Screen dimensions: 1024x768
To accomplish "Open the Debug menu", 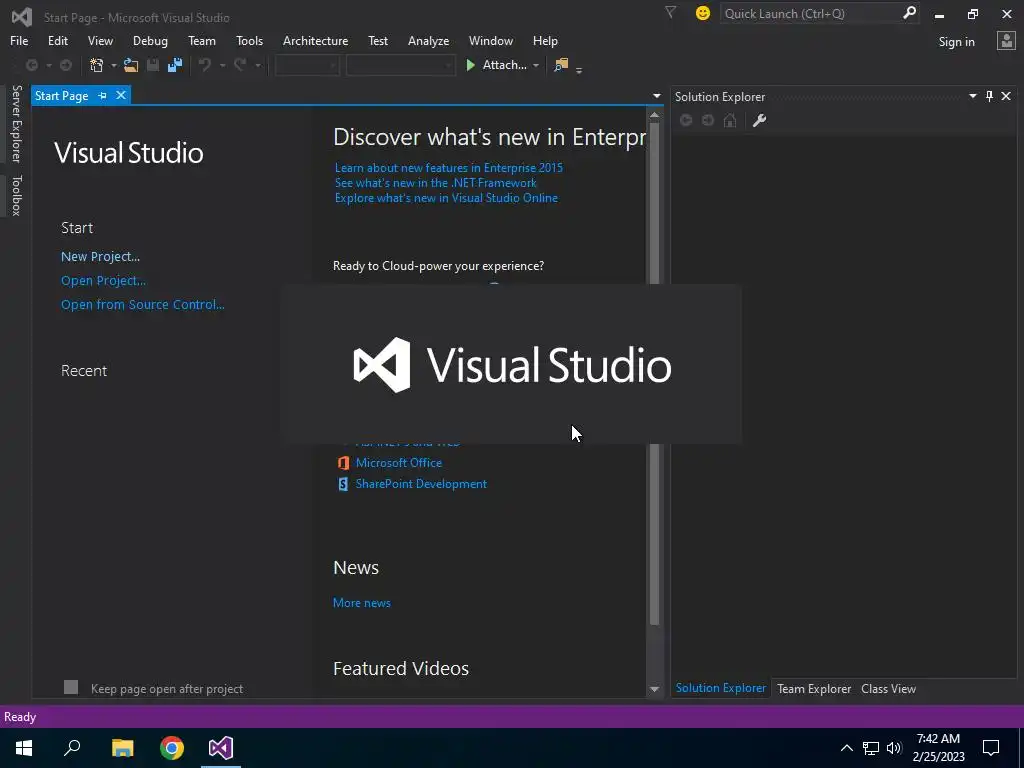I will click(150, 40).
